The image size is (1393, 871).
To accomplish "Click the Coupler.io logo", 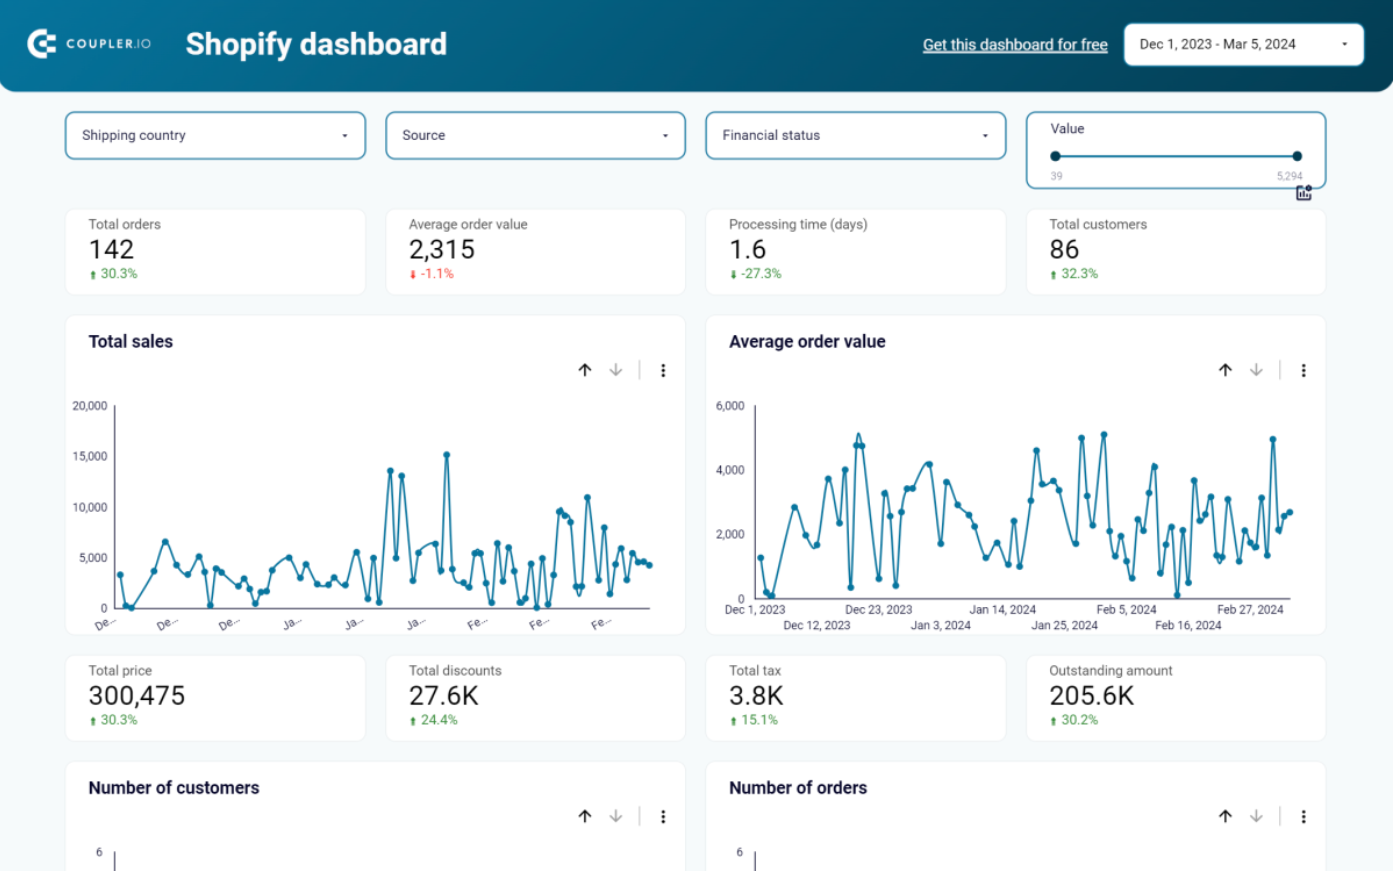I will pos(89,44).
